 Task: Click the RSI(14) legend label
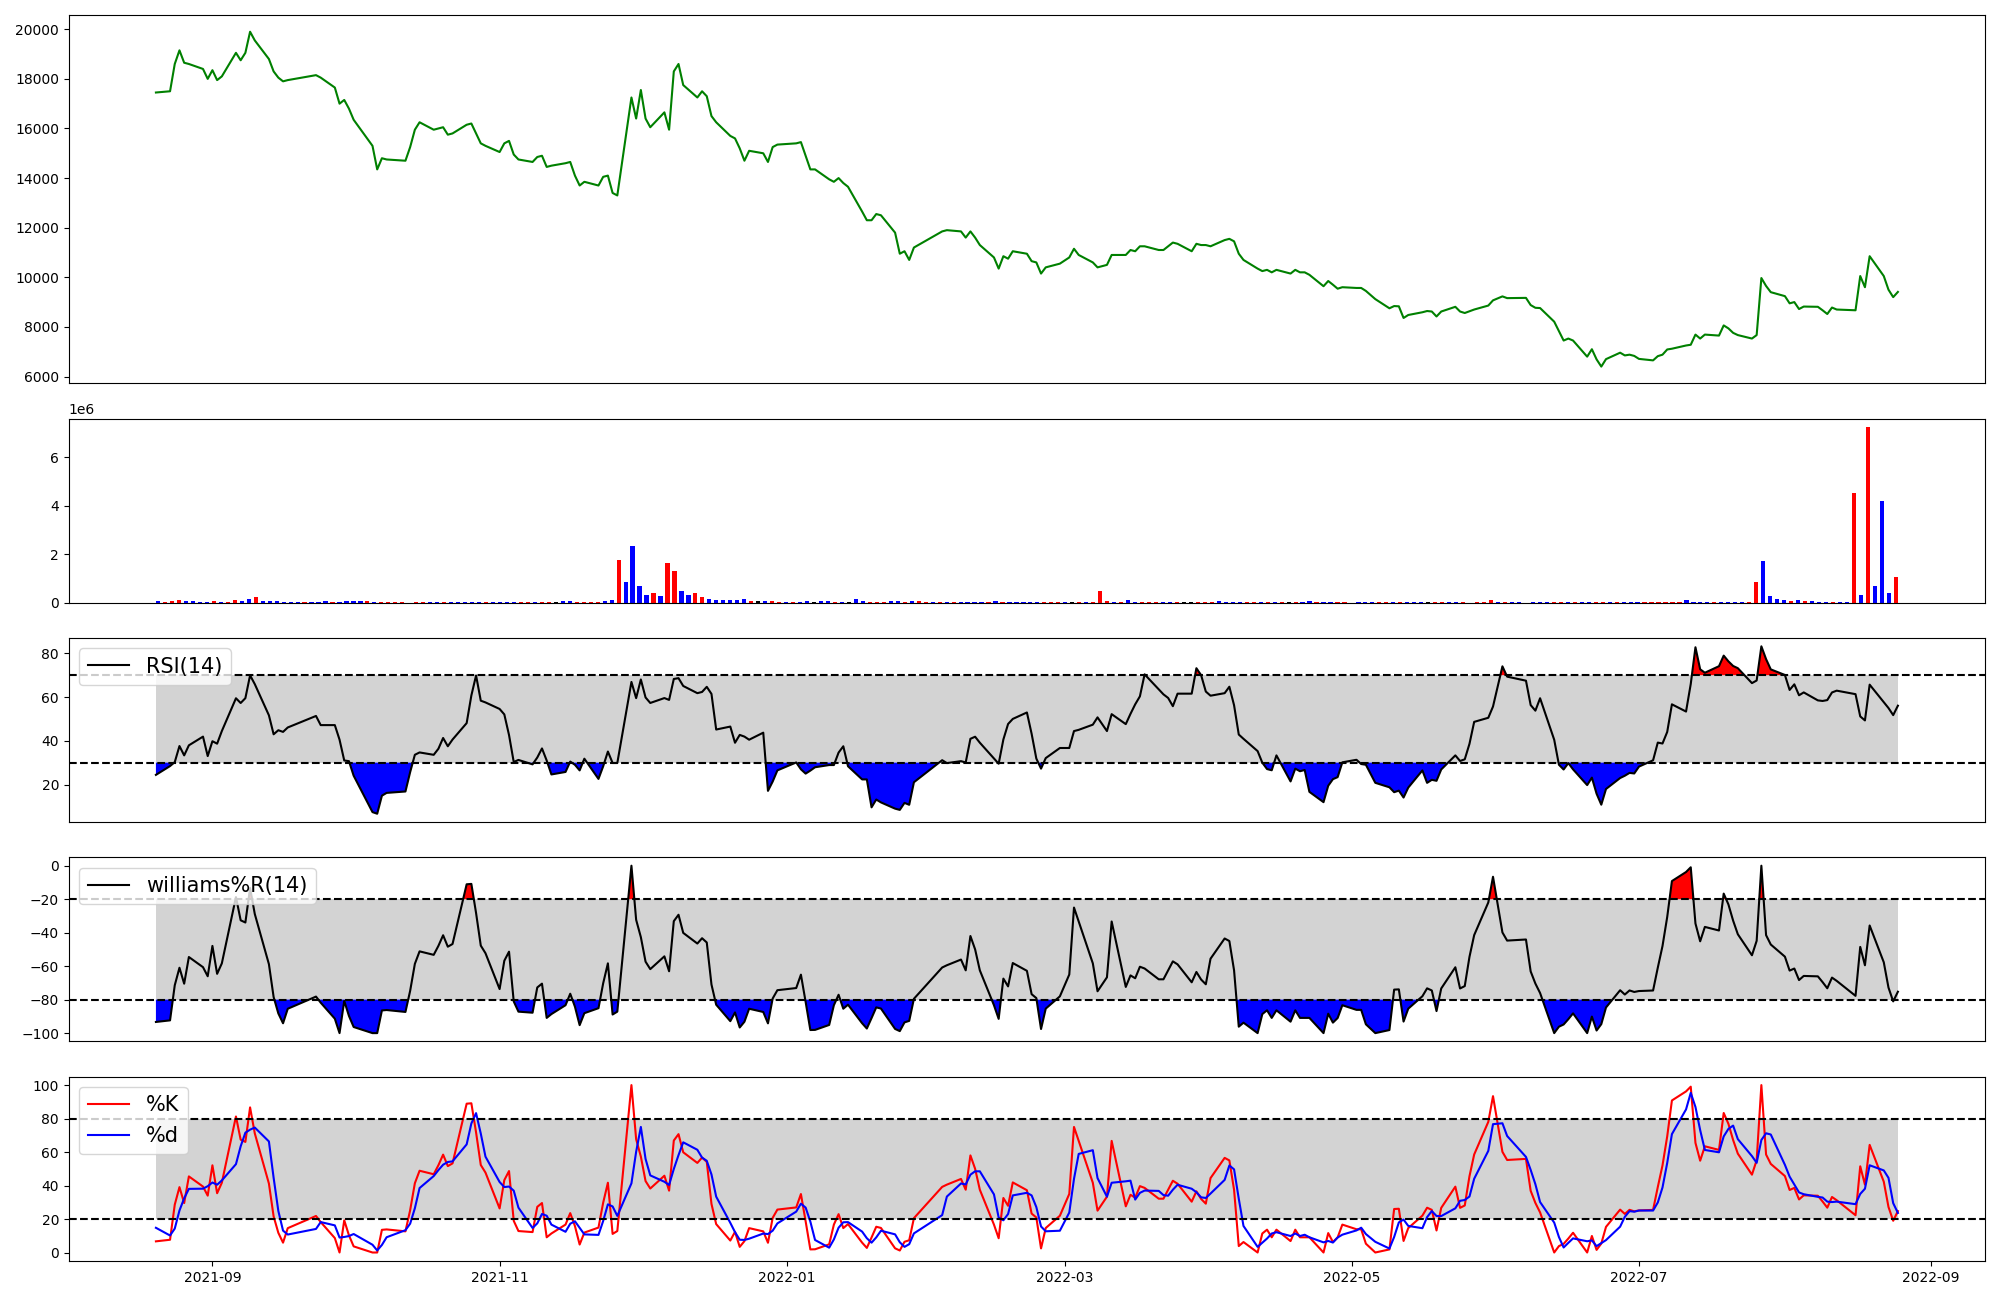[184, 666]
